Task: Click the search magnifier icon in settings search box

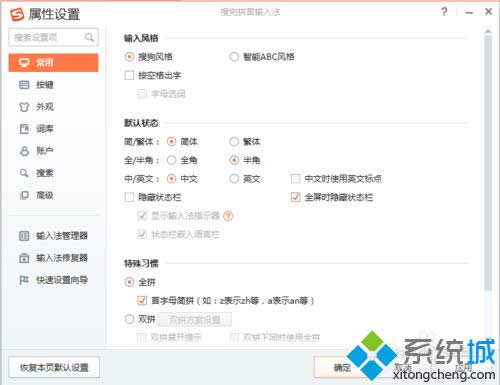Action: click(x=89, y=37)
